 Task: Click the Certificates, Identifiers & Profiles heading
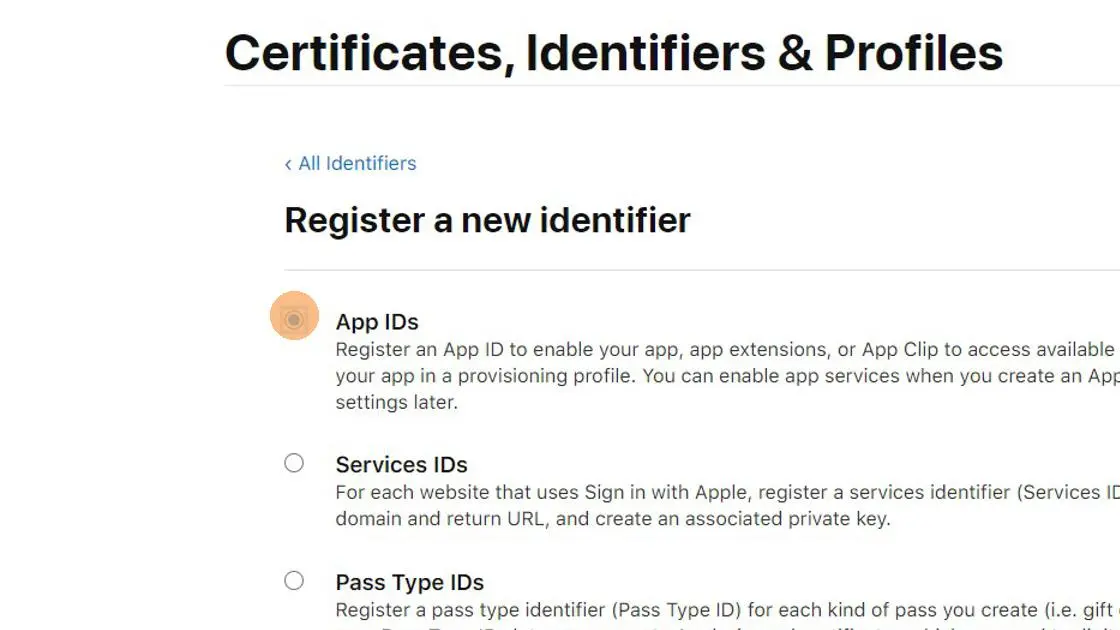[614, 52]
